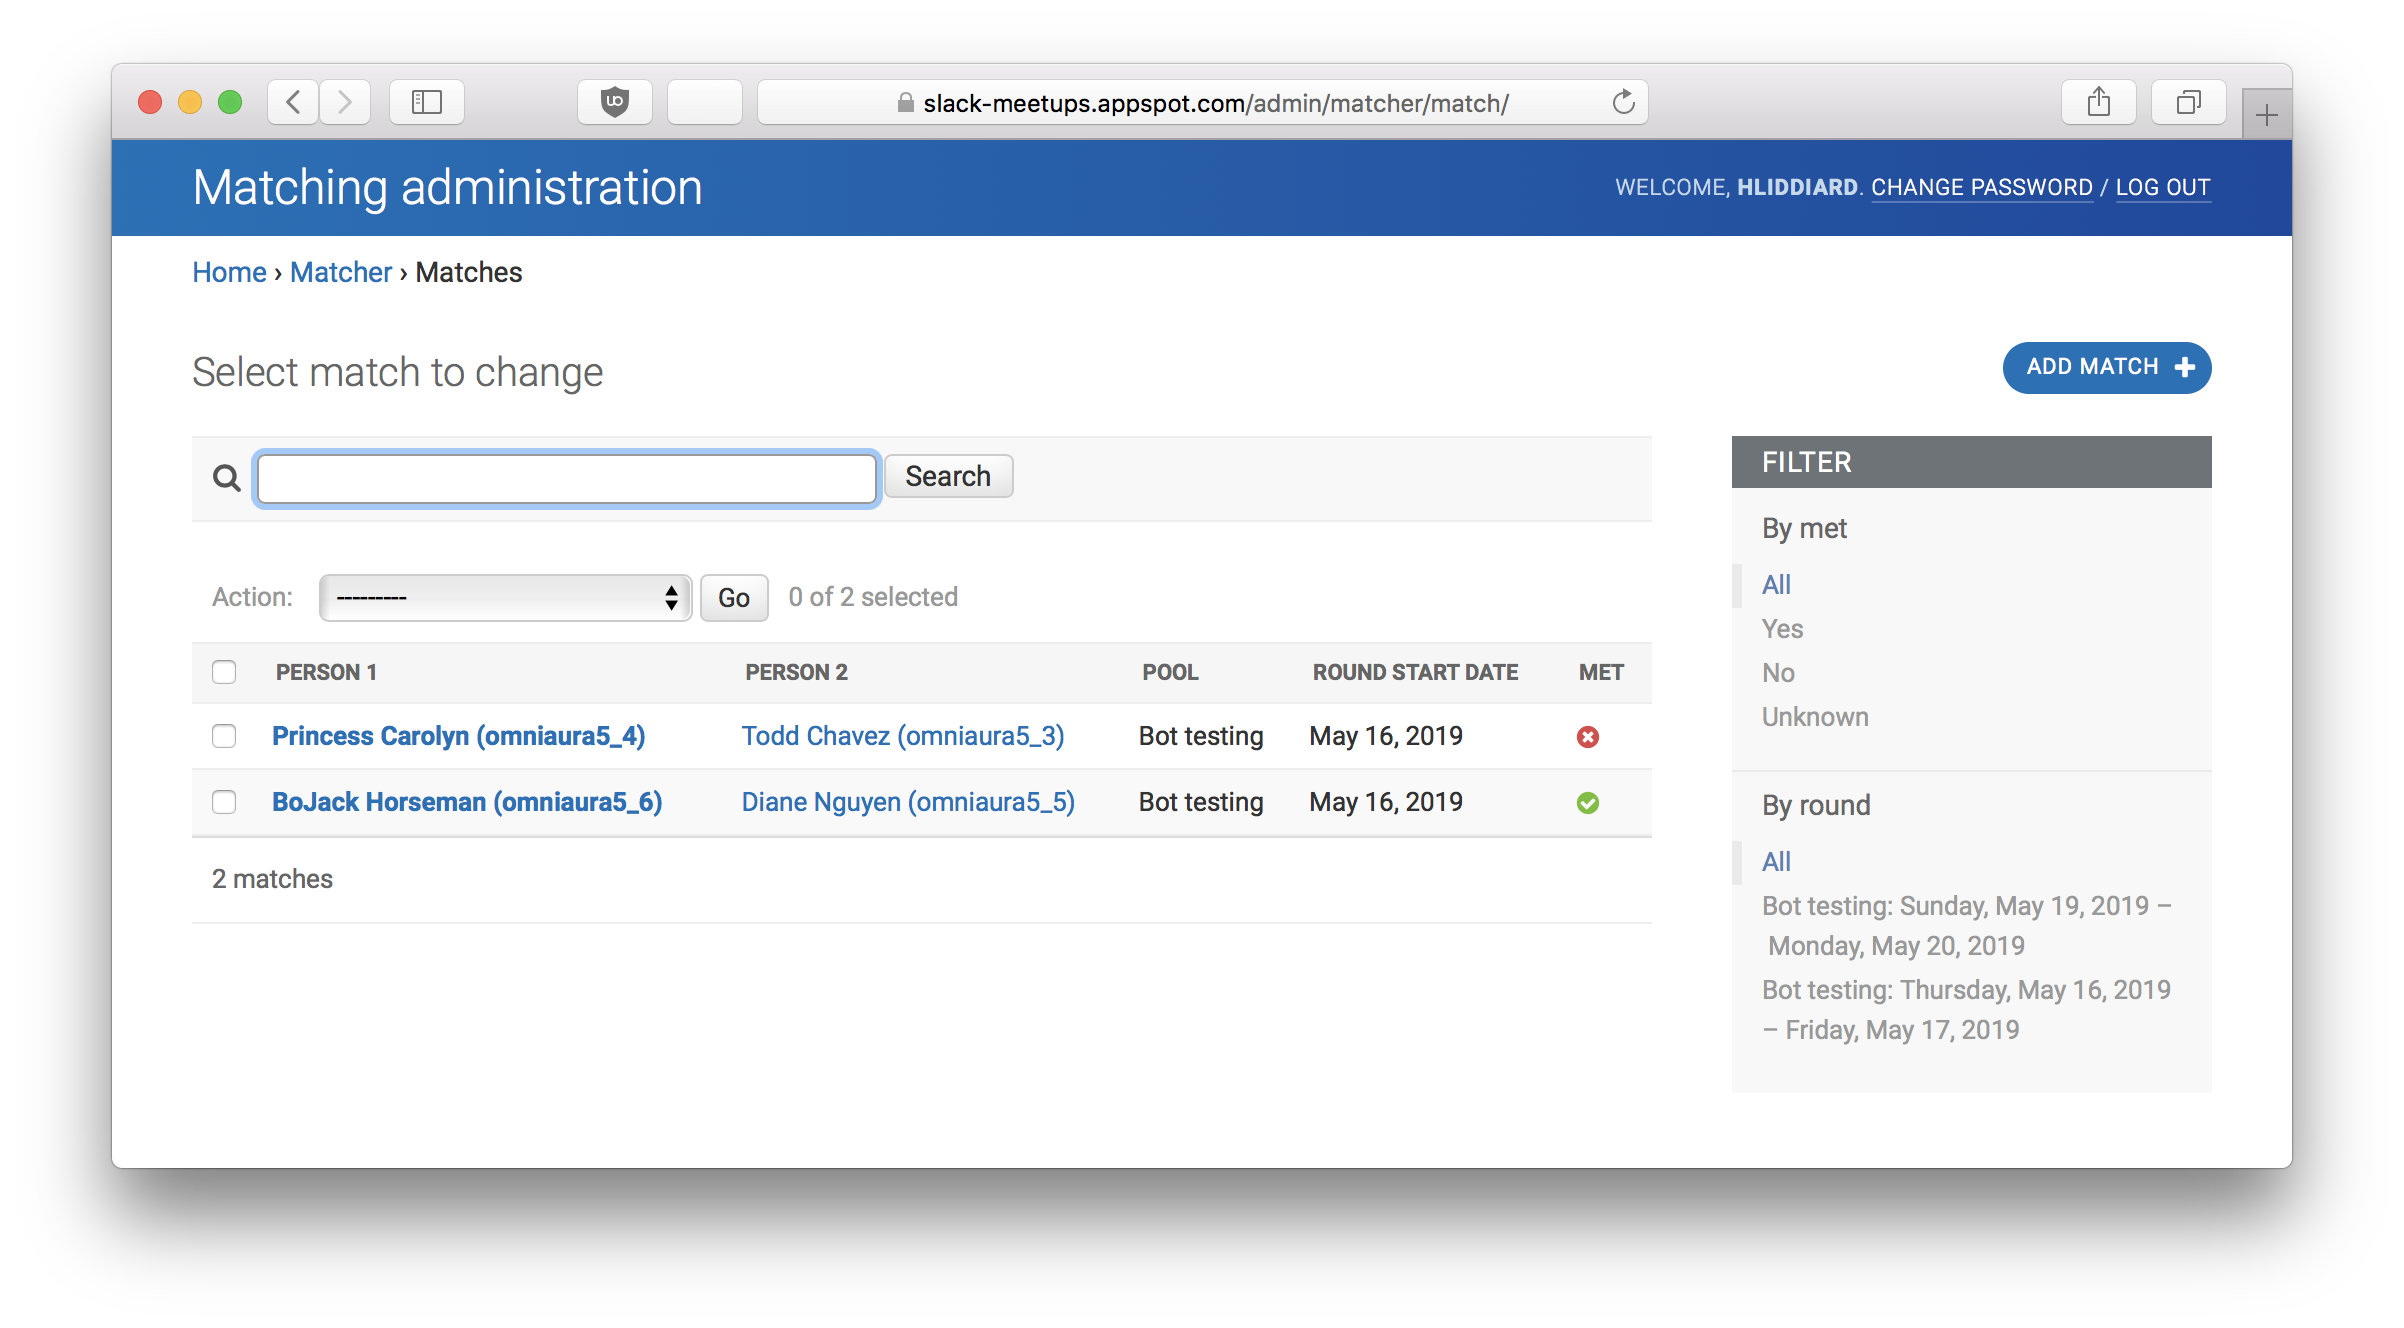Screen dimensions: 2404x1328
Task: Open the Home breadcrumb link
Action: point(229,272)
